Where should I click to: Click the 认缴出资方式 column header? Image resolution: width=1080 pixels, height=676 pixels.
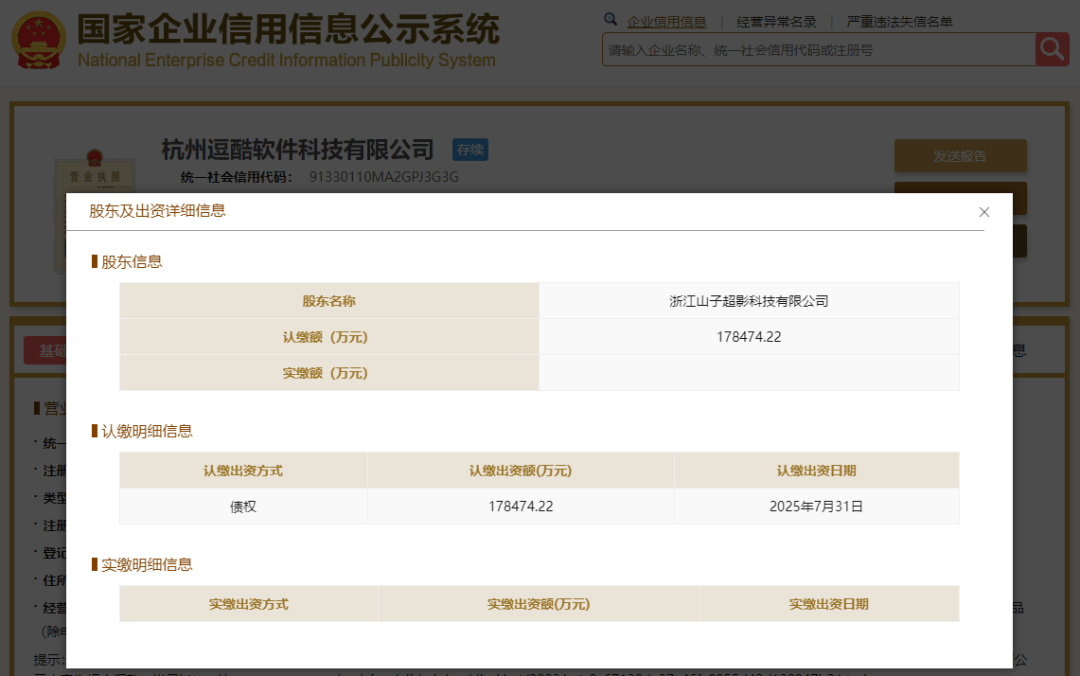243,469
